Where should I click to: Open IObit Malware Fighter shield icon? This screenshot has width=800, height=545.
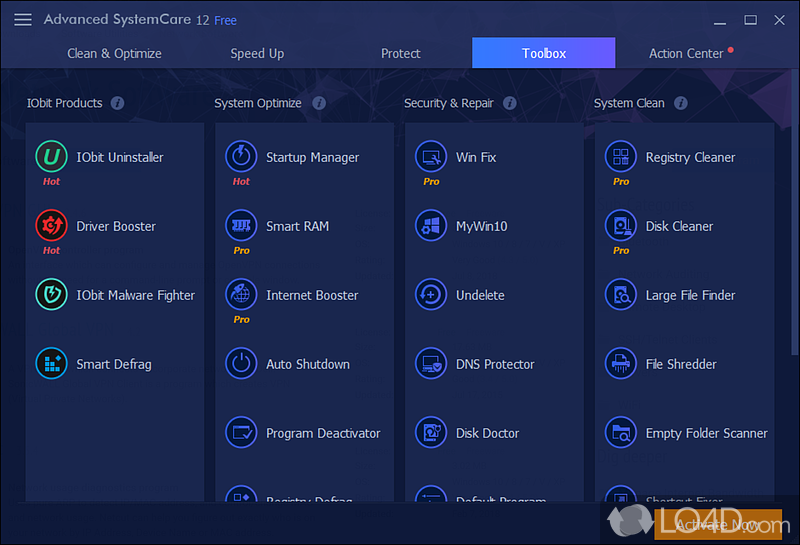[51, 295]
